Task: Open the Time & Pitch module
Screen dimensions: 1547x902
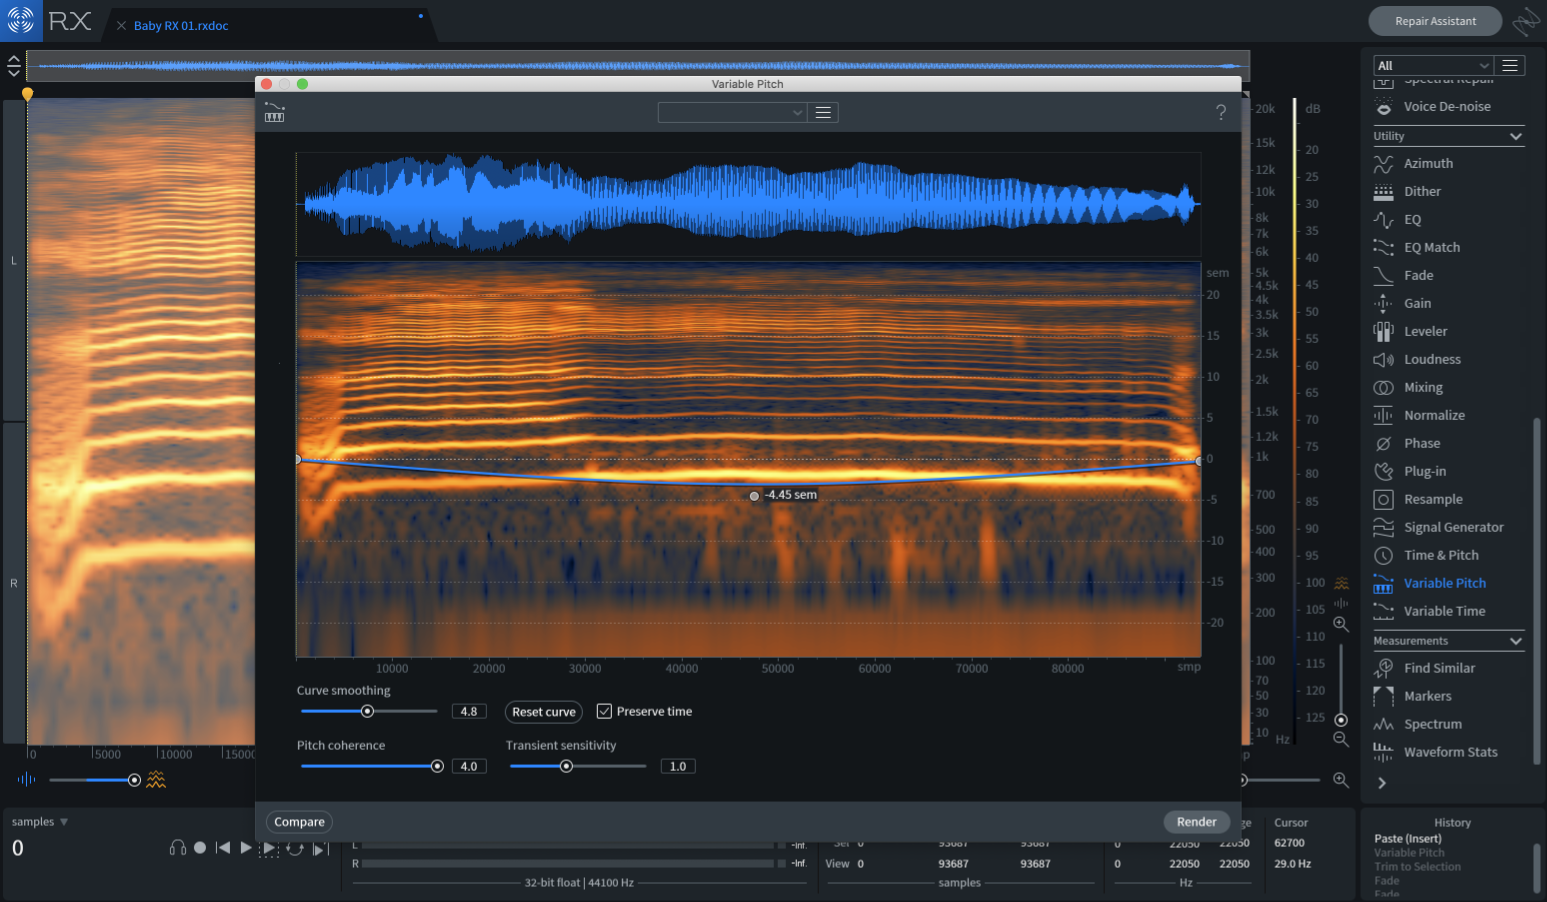Action: [1448, 555]
